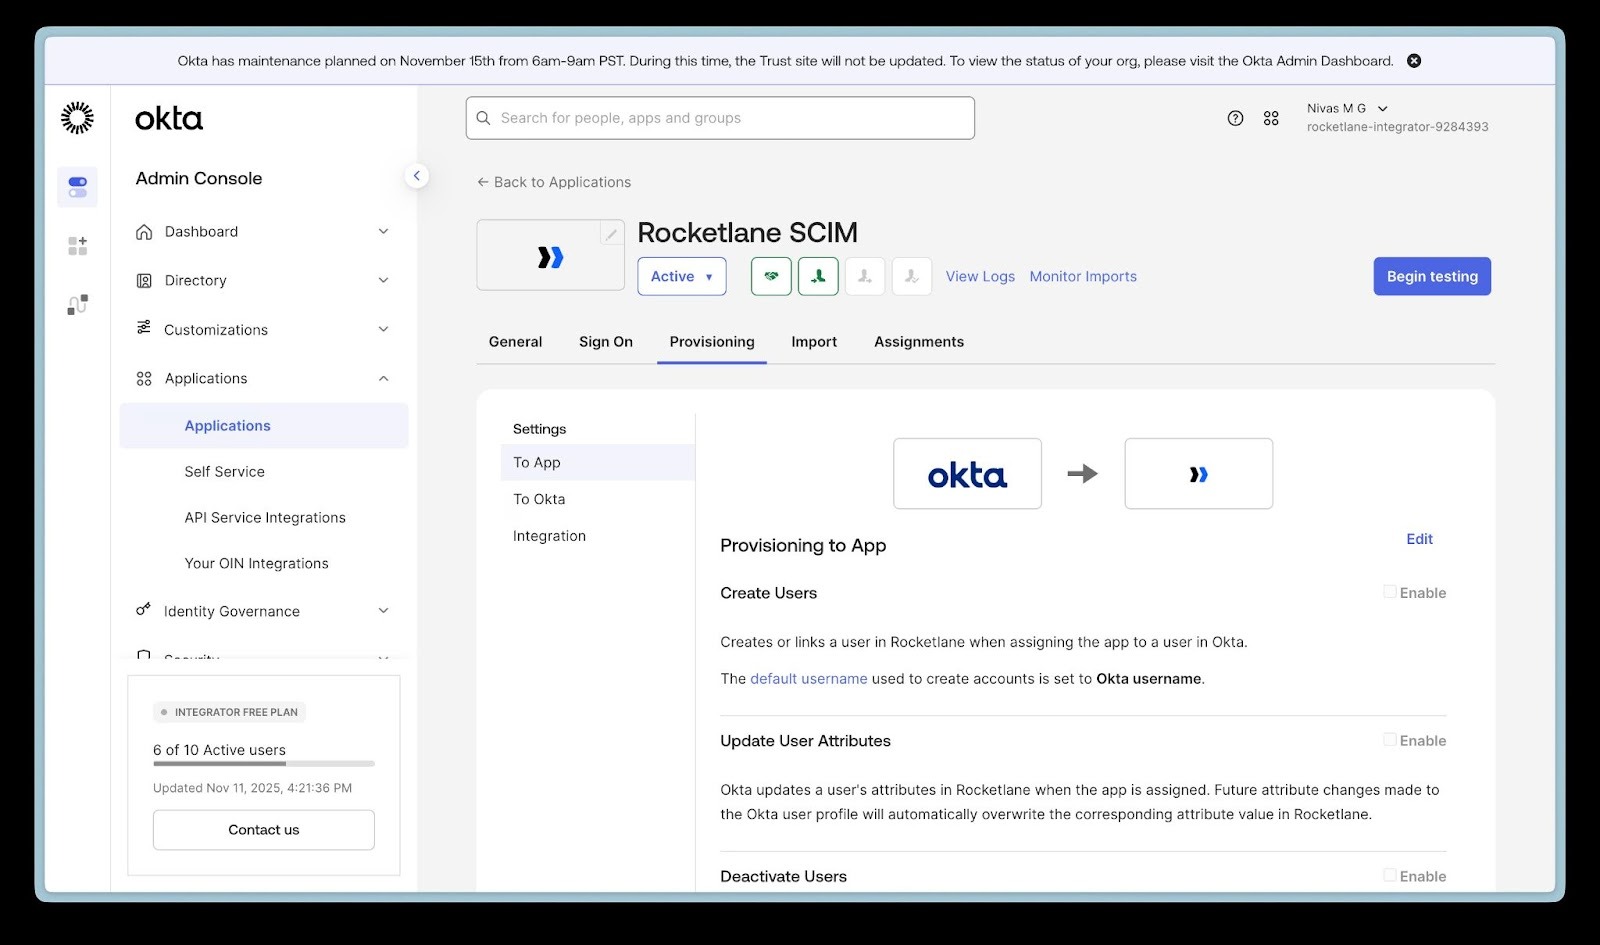This screenshot has height=945, width=1600.
Task: Click the search magnifier icon
Action: click(483, 118)
